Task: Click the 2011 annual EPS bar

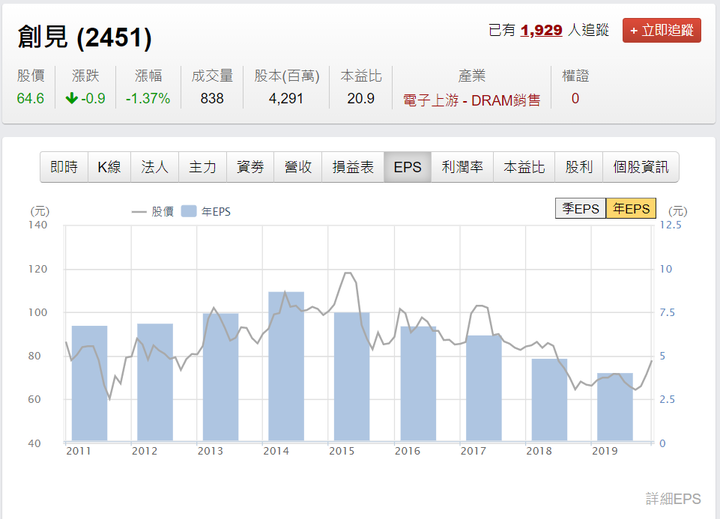Action: tap(90, 384)
